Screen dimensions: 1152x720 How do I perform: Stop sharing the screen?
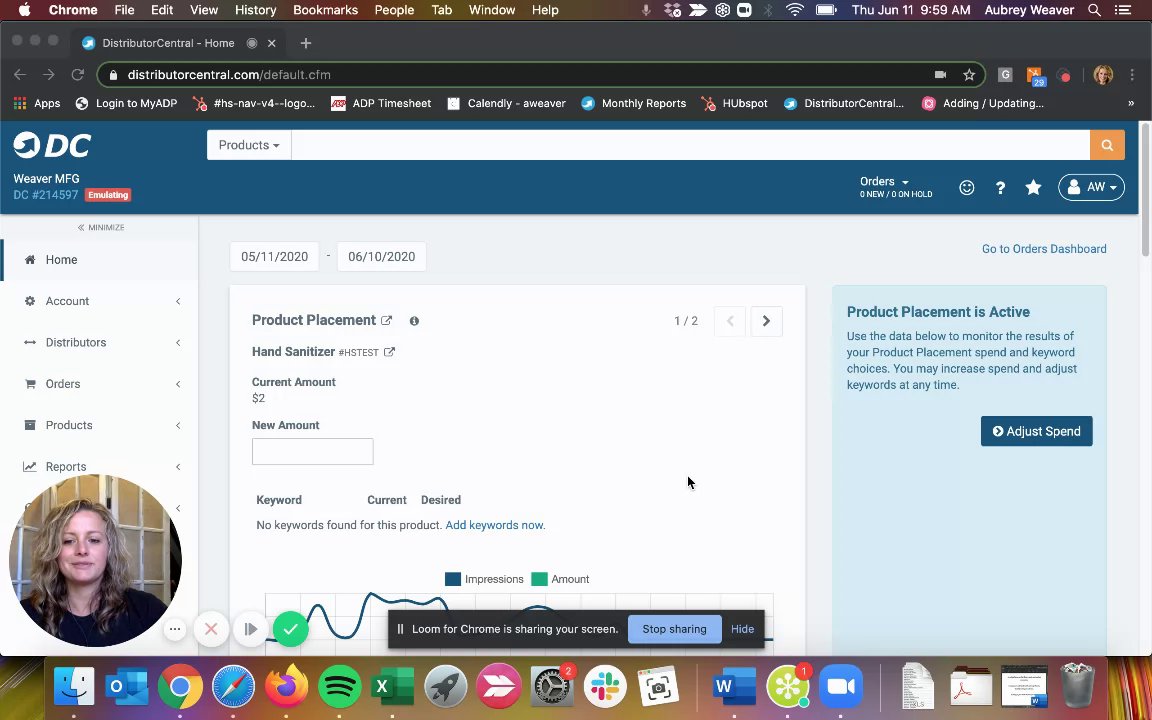[674, 629]
